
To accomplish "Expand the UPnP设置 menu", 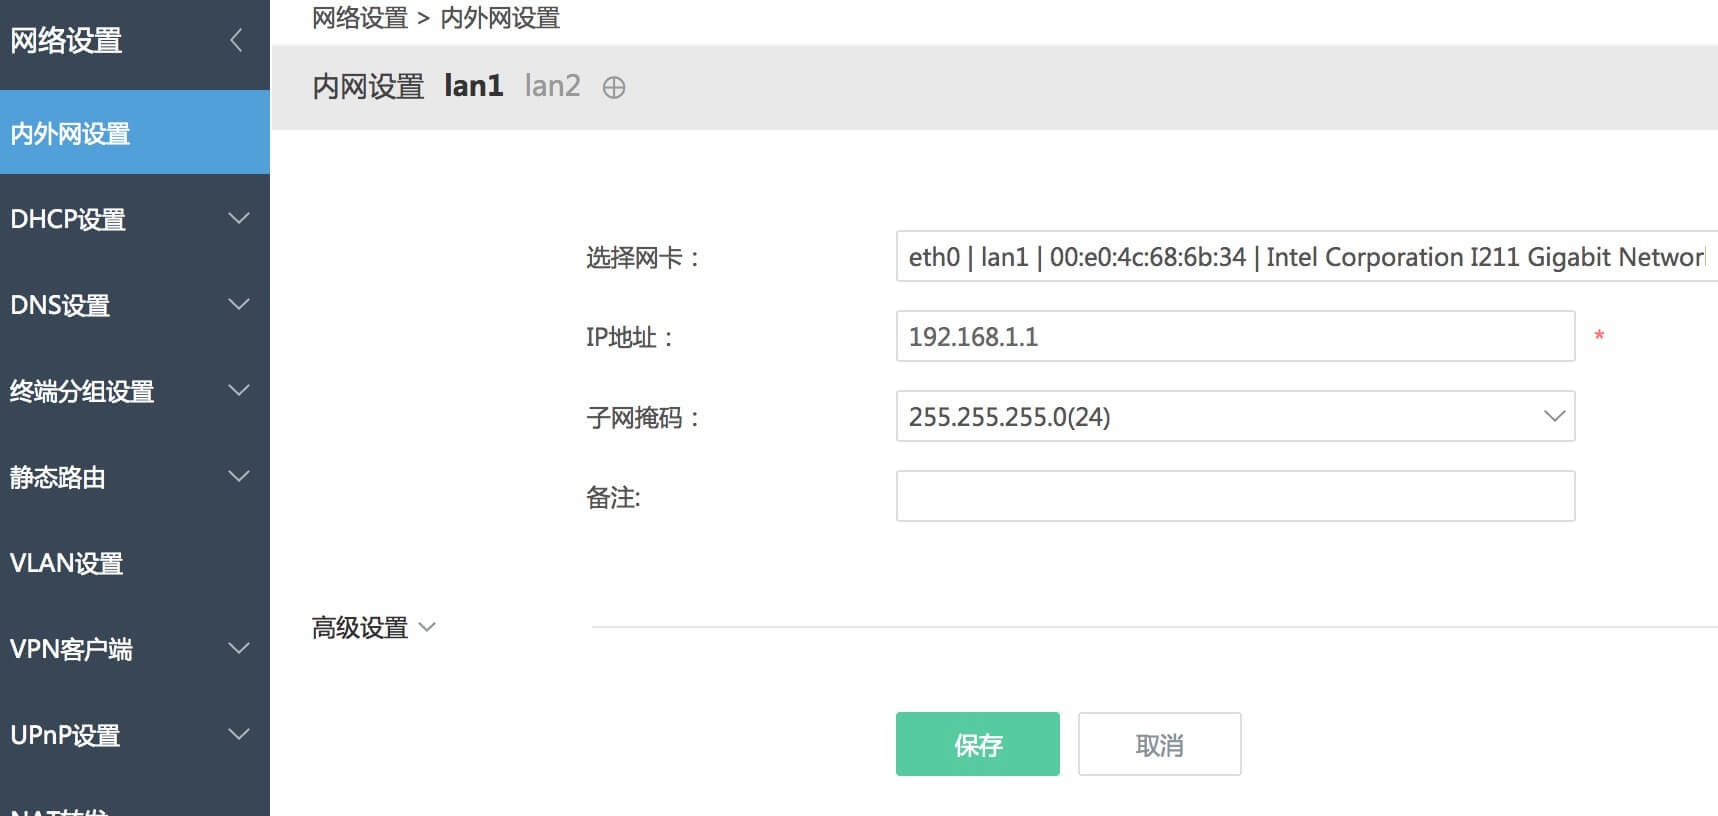I will point(238,734).
